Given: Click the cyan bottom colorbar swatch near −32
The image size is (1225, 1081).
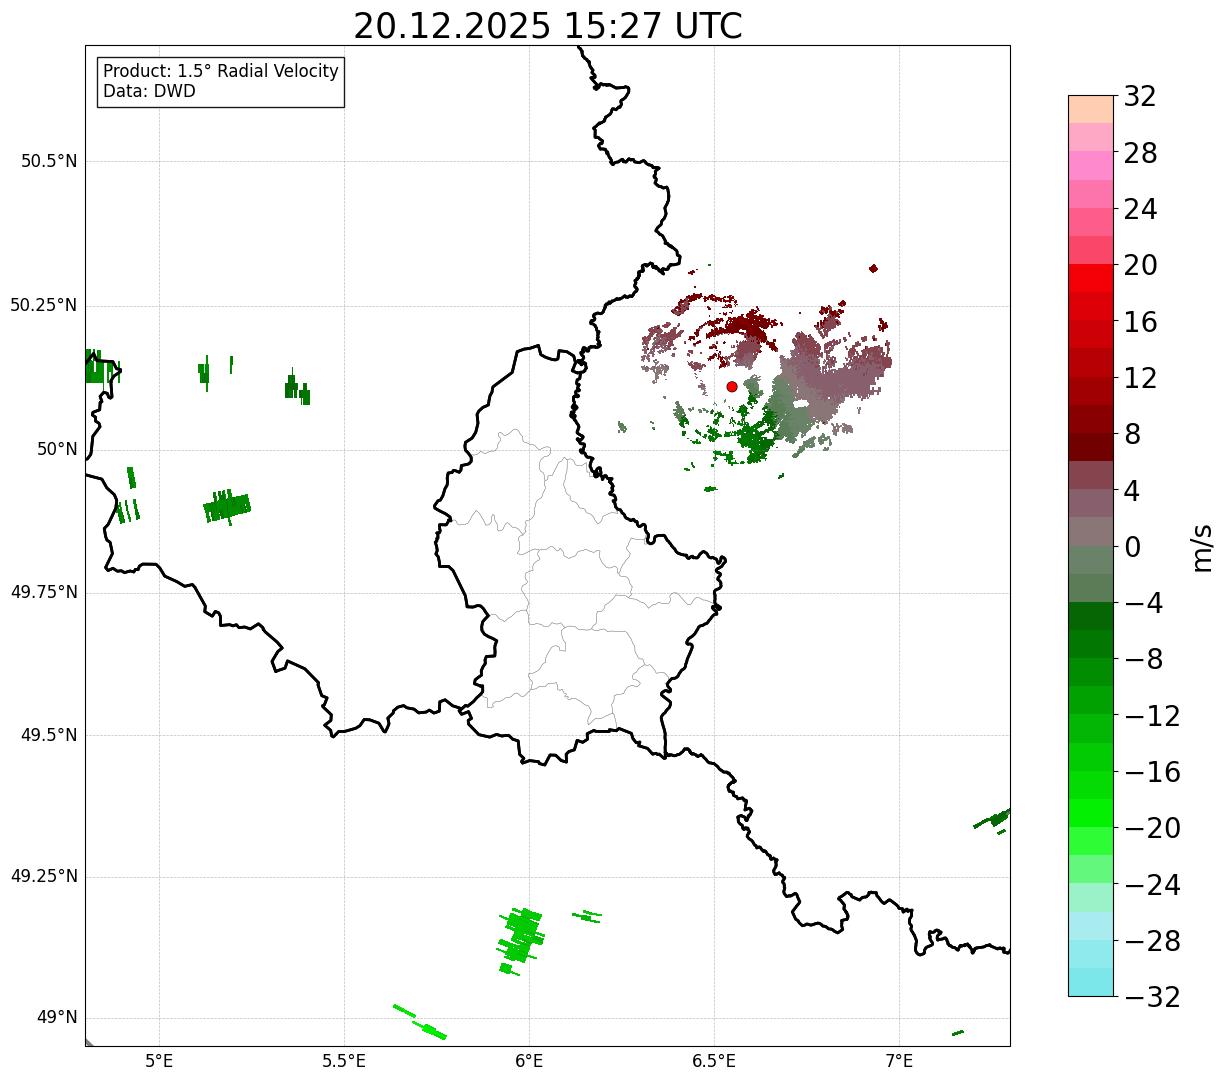Looking at the screenshot, I should coord(1091,982).
